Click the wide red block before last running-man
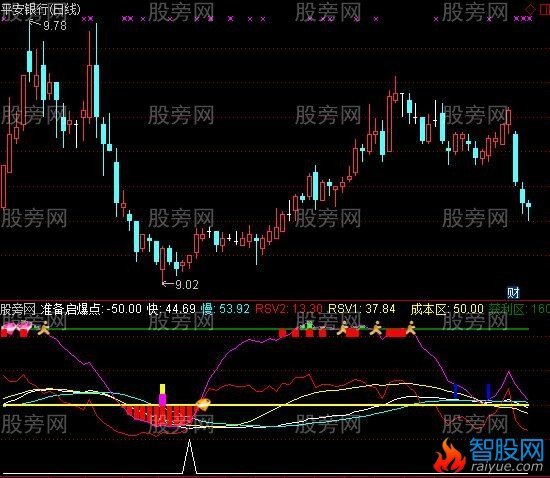Image resolution: width=550 pixels, height=478 pixels. [x=396, y=332]
